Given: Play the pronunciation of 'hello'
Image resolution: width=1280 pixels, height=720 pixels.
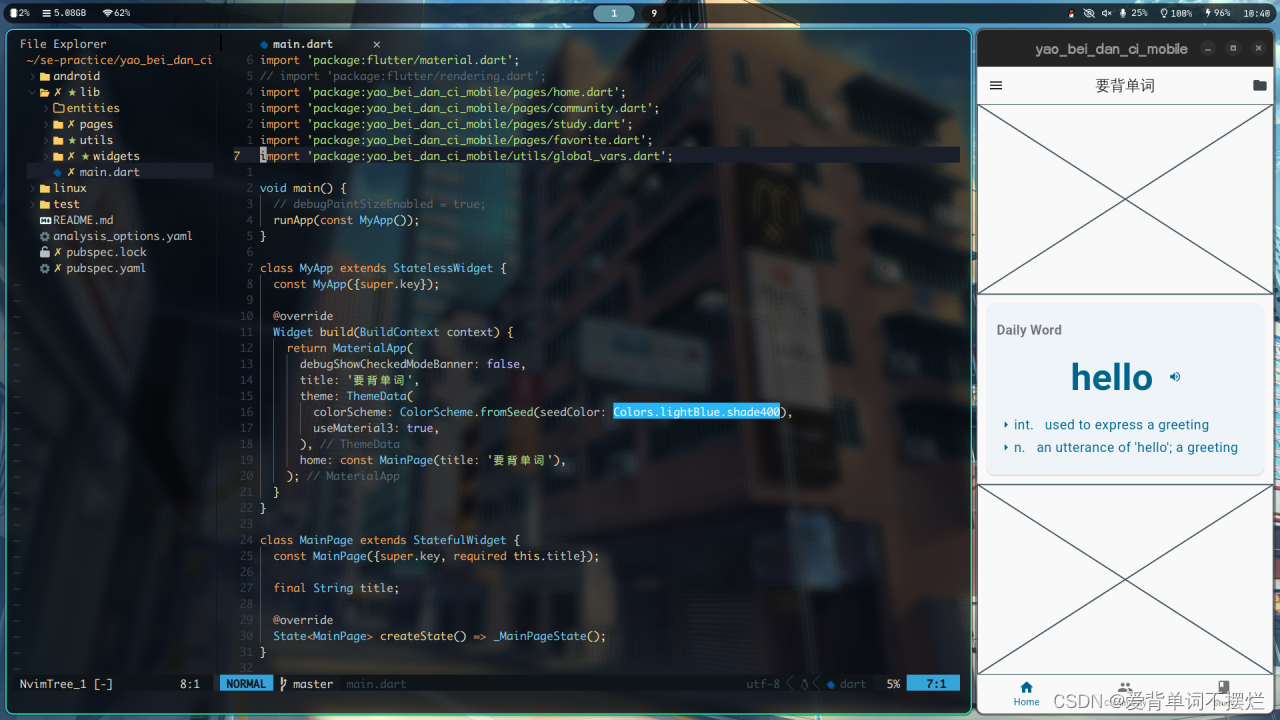Looking at the screenshot, I should tap(1175, 377).
